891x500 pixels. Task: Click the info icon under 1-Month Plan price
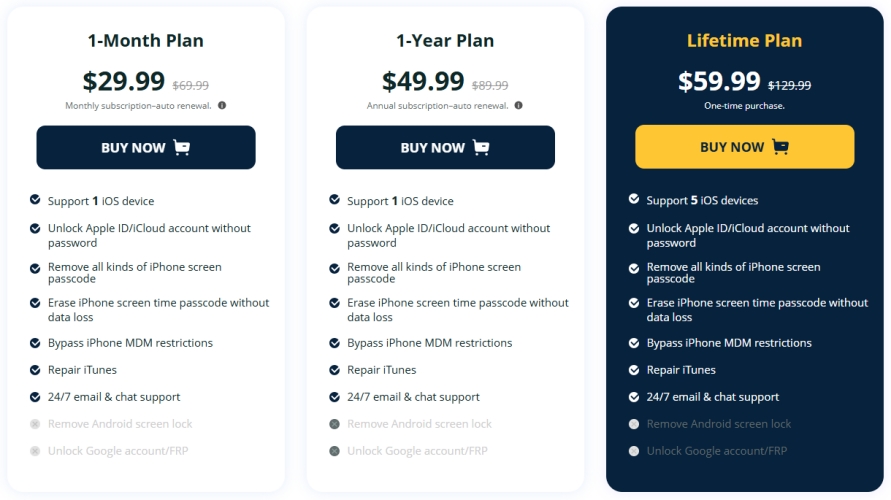pyautogui.click(x=222, y=105)
